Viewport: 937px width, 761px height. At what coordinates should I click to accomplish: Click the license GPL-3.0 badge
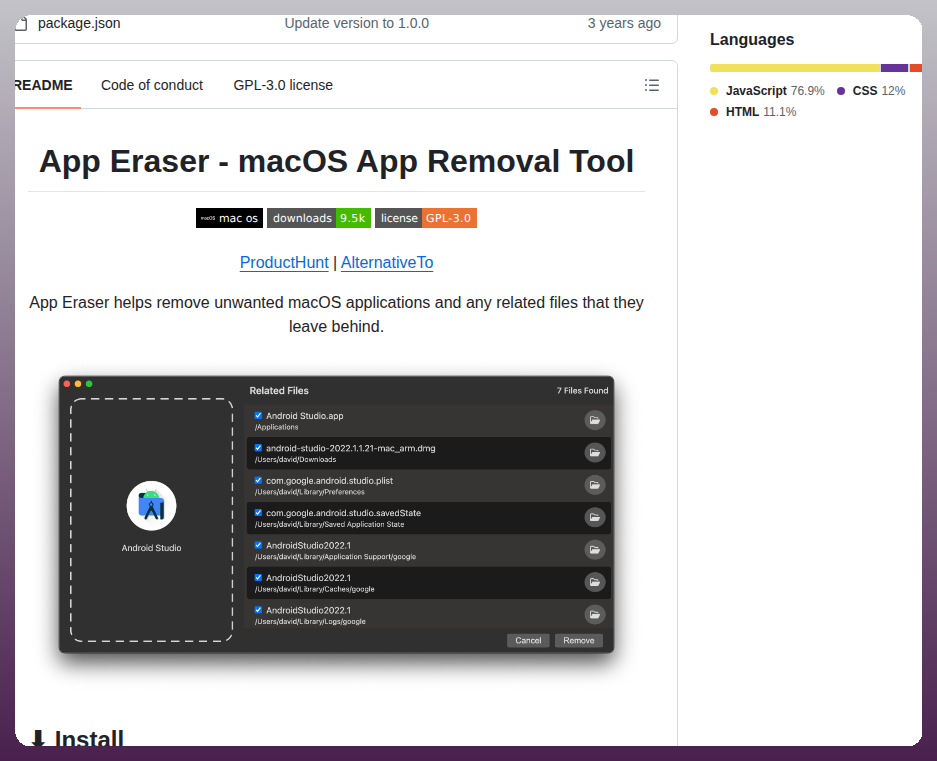point(425,218)
